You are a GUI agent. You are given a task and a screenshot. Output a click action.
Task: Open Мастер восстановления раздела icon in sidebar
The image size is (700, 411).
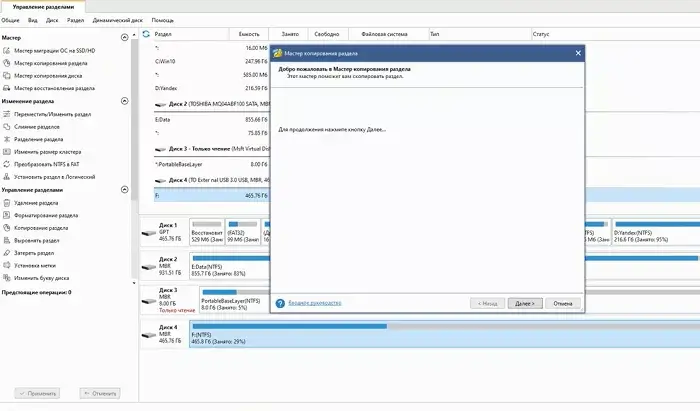pyautogui.click(x=7, y=88)
